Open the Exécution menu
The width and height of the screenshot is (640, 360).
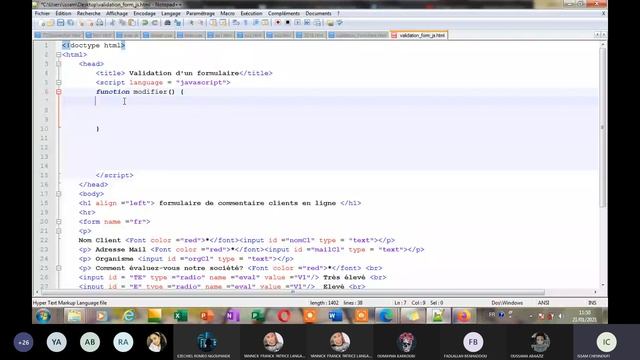pyautogui.click(x=251, y=13)
